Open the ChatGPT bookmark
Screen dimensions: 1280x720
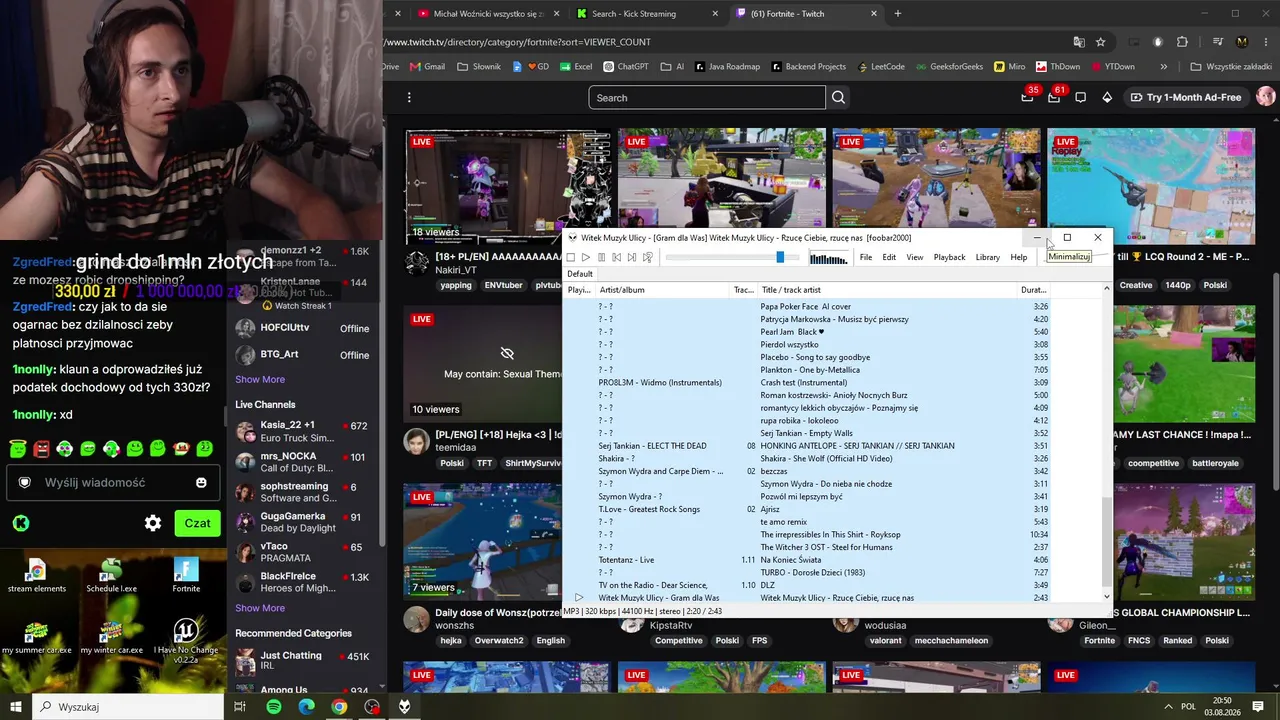point(626,67)
